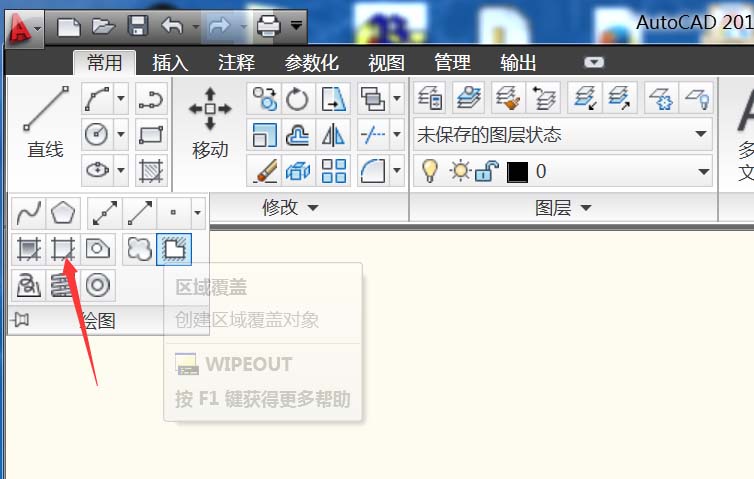This screenshot has width=754, height=479.
Task: Activate the 移动 move tool
Action: pyautogui.click(x=210, y=123)
